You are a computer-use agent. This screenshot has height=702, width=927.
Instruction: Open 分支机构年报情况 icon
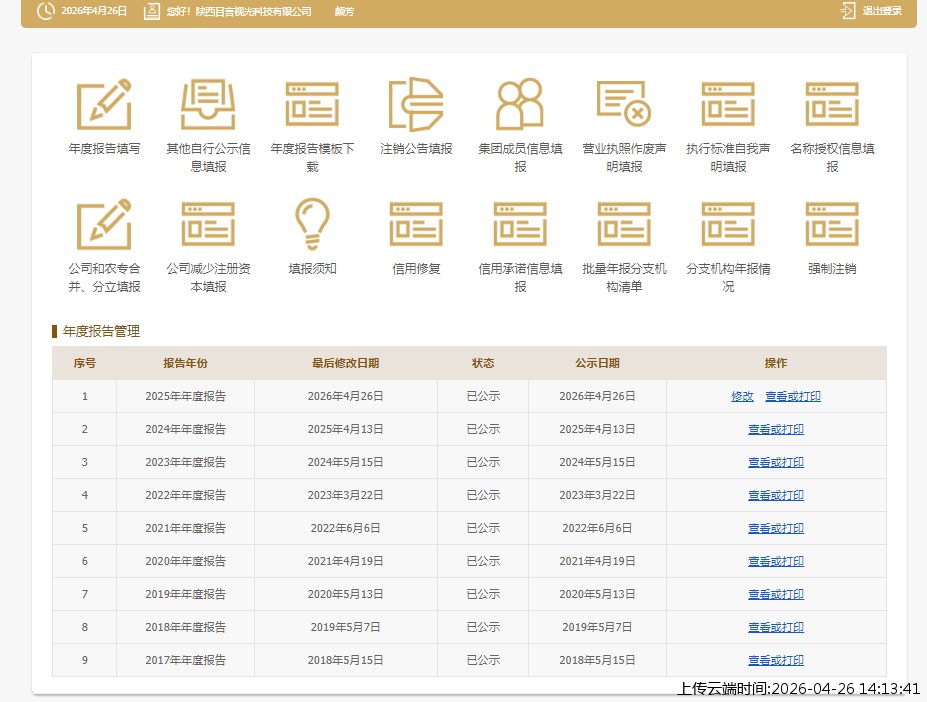tap(728, 224)
